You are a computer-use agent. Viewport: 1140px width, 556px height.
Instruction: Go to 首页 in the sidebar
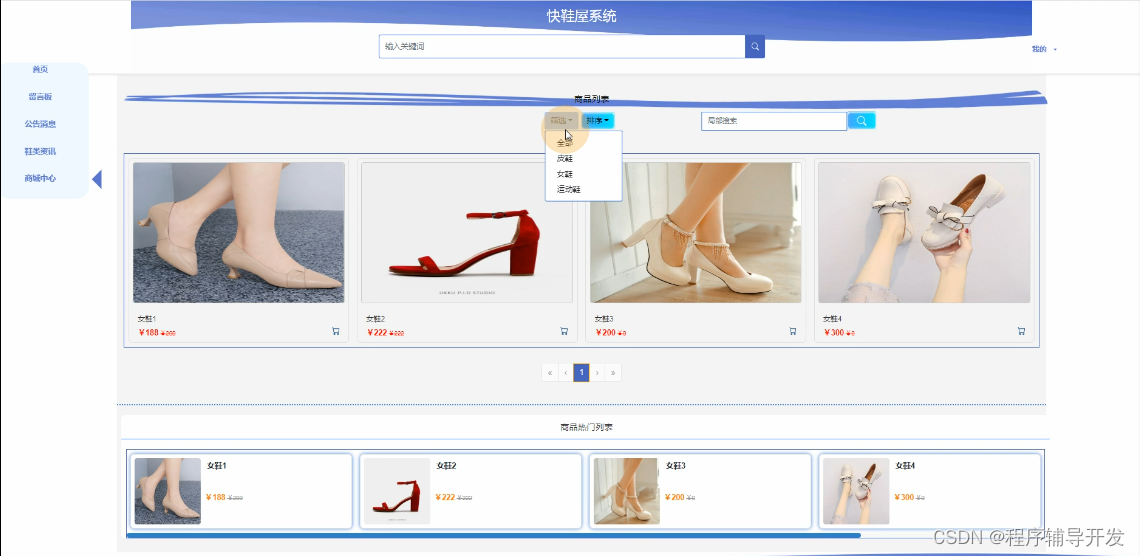tap(40, 70)
